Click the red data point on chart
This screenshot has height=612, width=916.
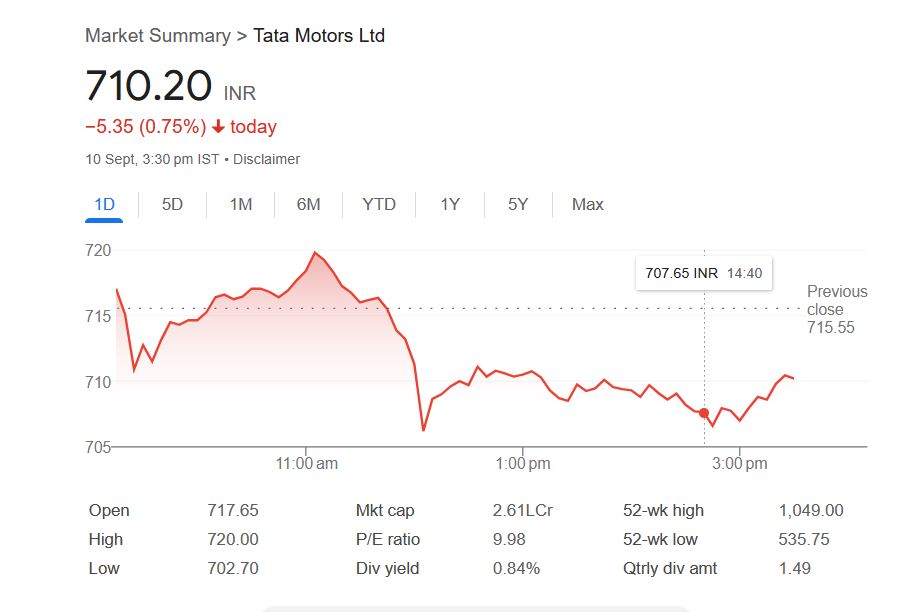click(x=704, y=413)
